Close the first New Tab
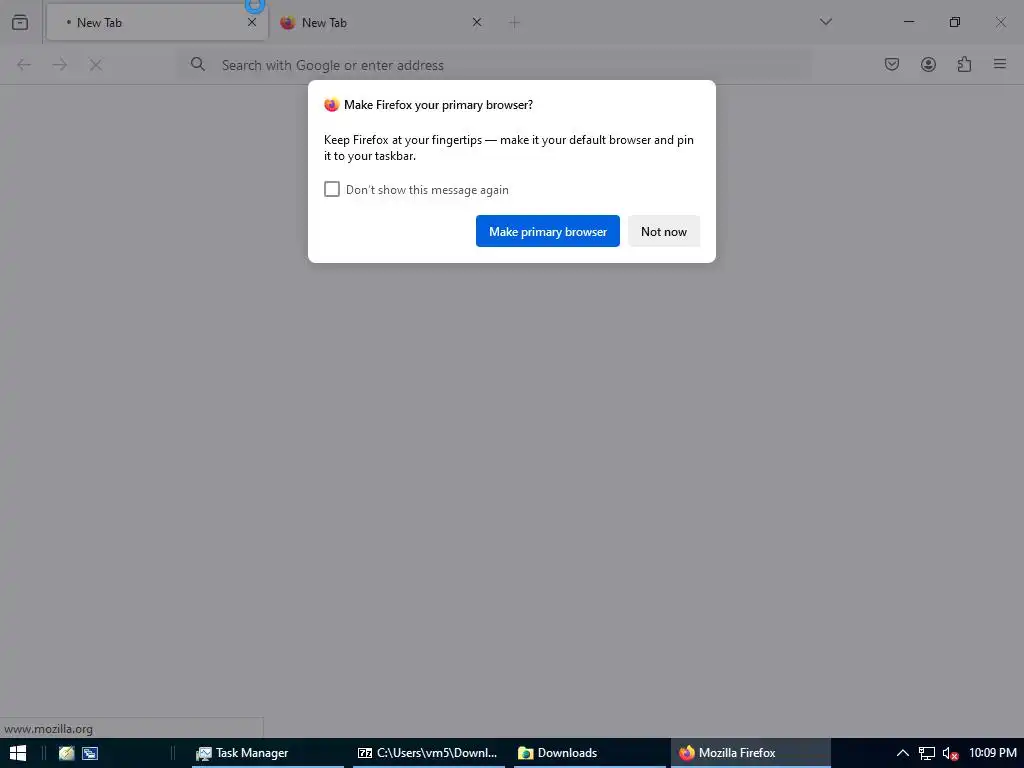 pos(252,22)
